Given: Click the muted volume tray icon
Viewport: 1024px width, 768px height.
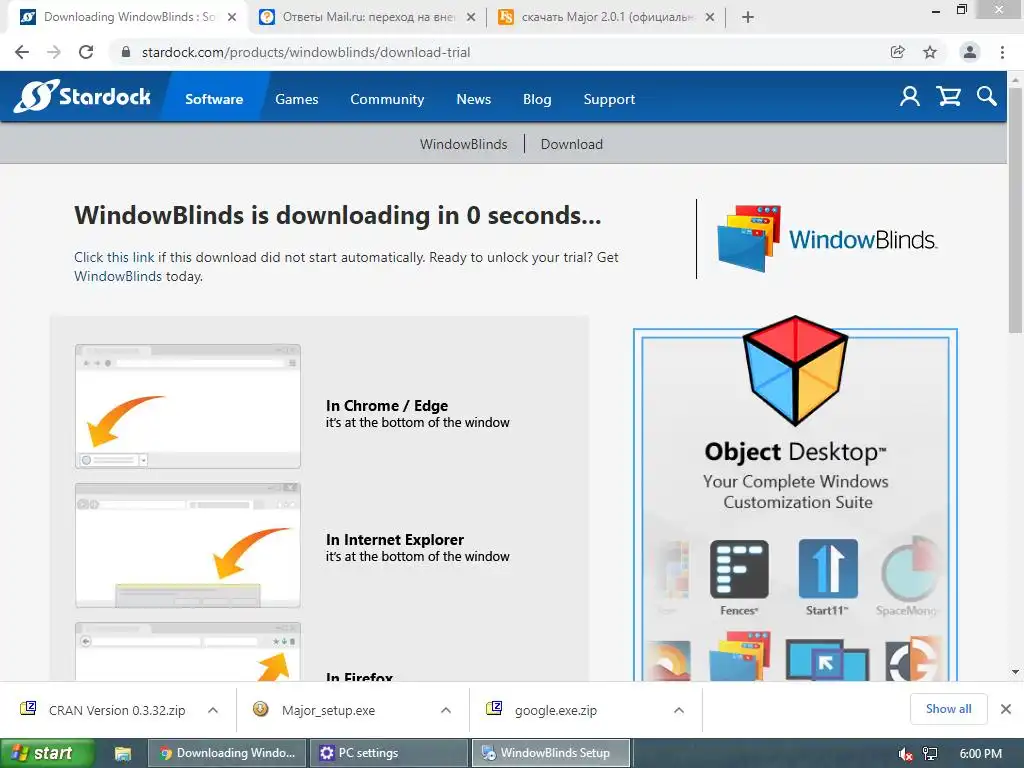Looking at the screenshot, I should (x=906, y=754).
